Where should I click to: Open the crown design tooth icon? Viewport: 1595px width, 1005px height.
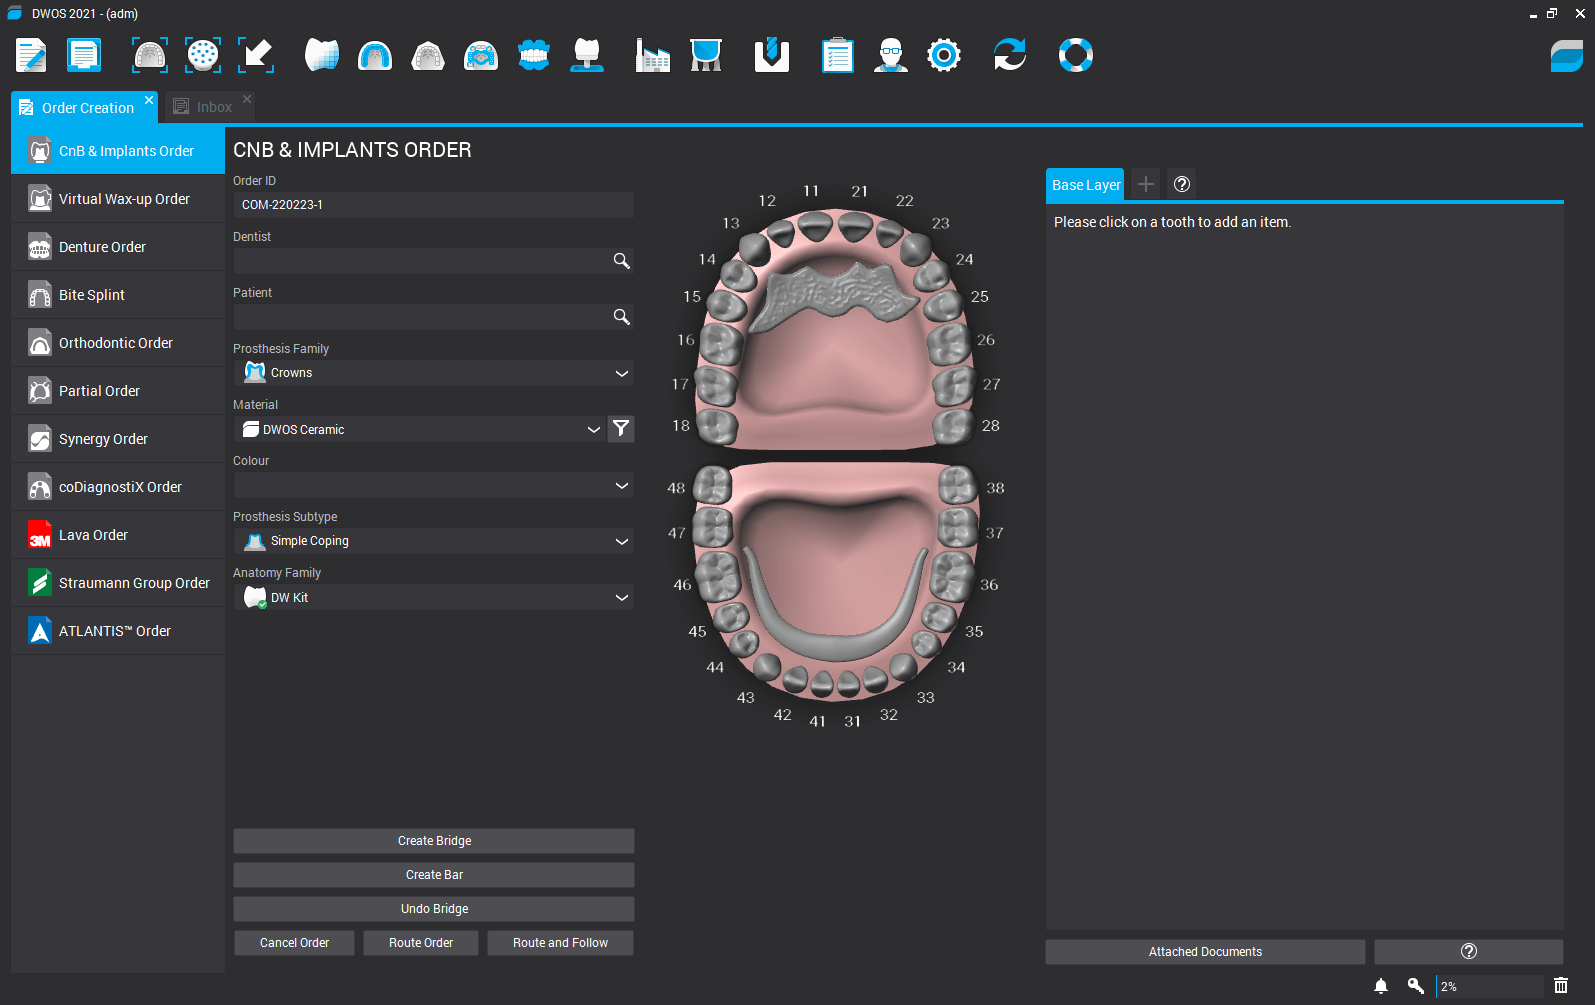point(322,55)
